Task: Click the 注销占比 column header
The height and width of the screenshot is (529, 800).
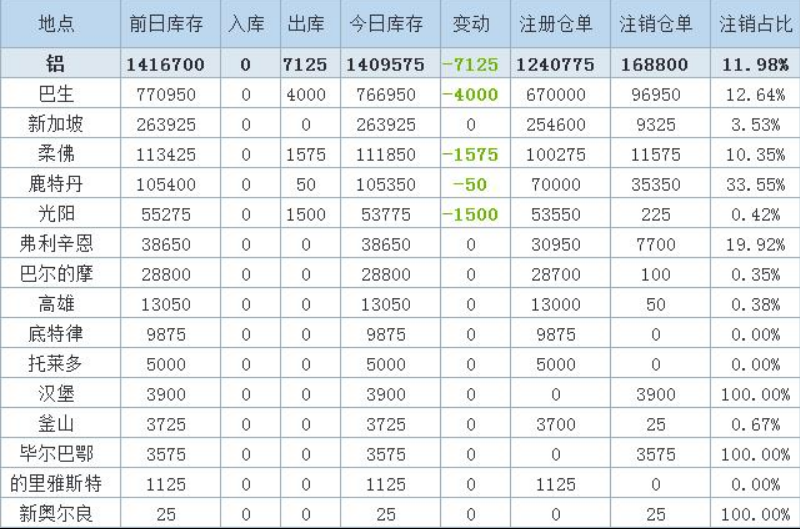Action: (x=755, y=24)
